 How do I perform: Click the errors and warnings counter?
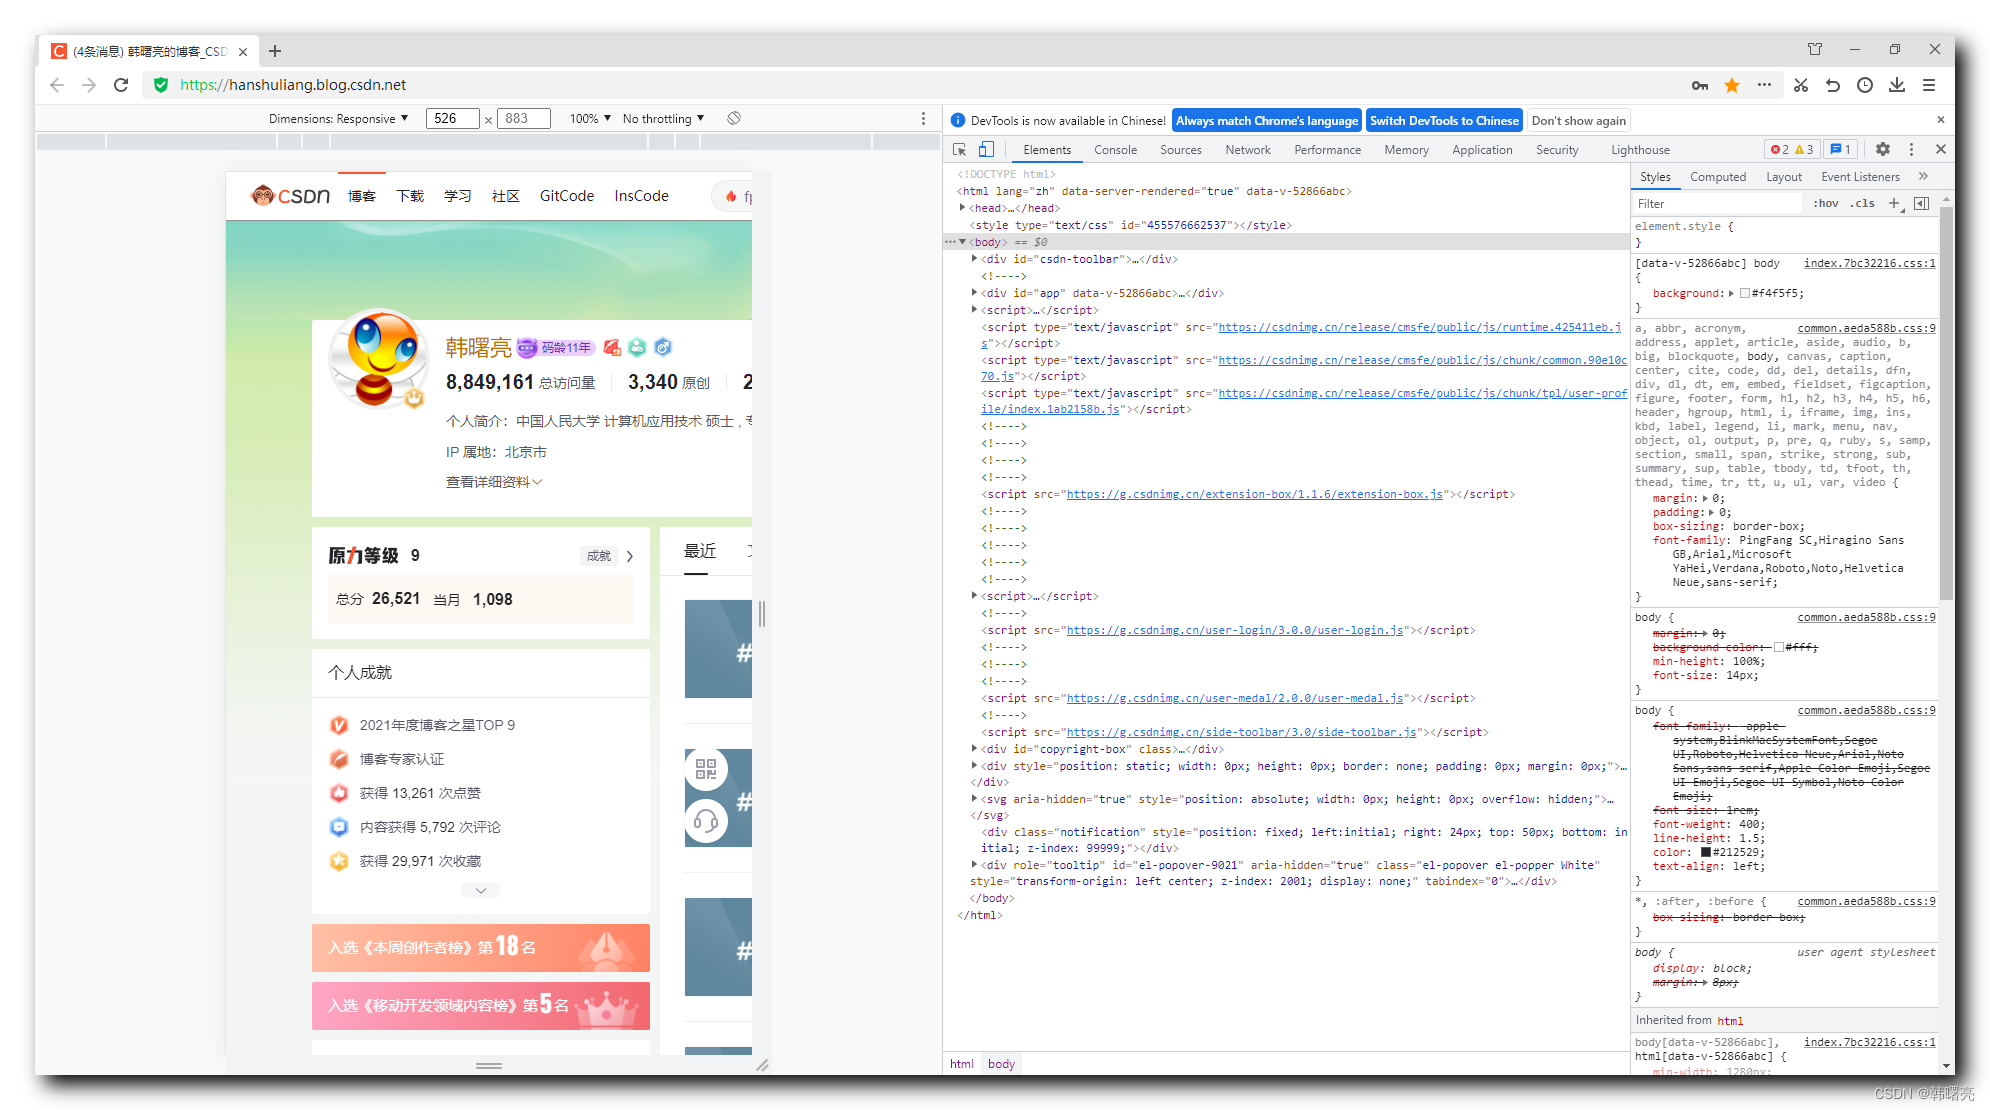pos(1792,149)
